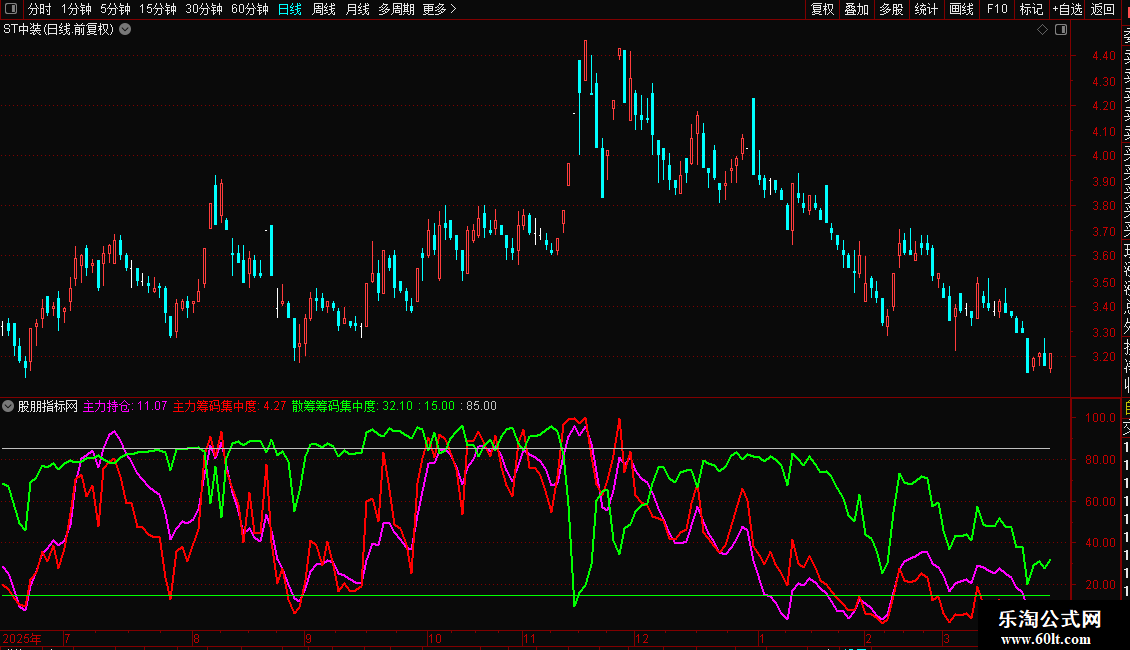
Task: Select the 15分钟 period tab
Action: click(158, 9)
